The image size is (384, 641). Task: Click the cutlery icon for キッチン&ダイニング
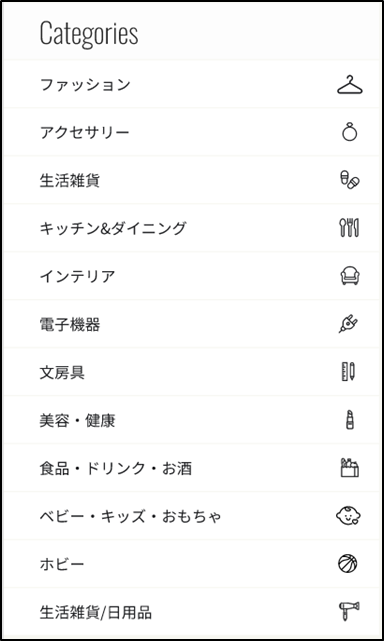click(350, 228)
